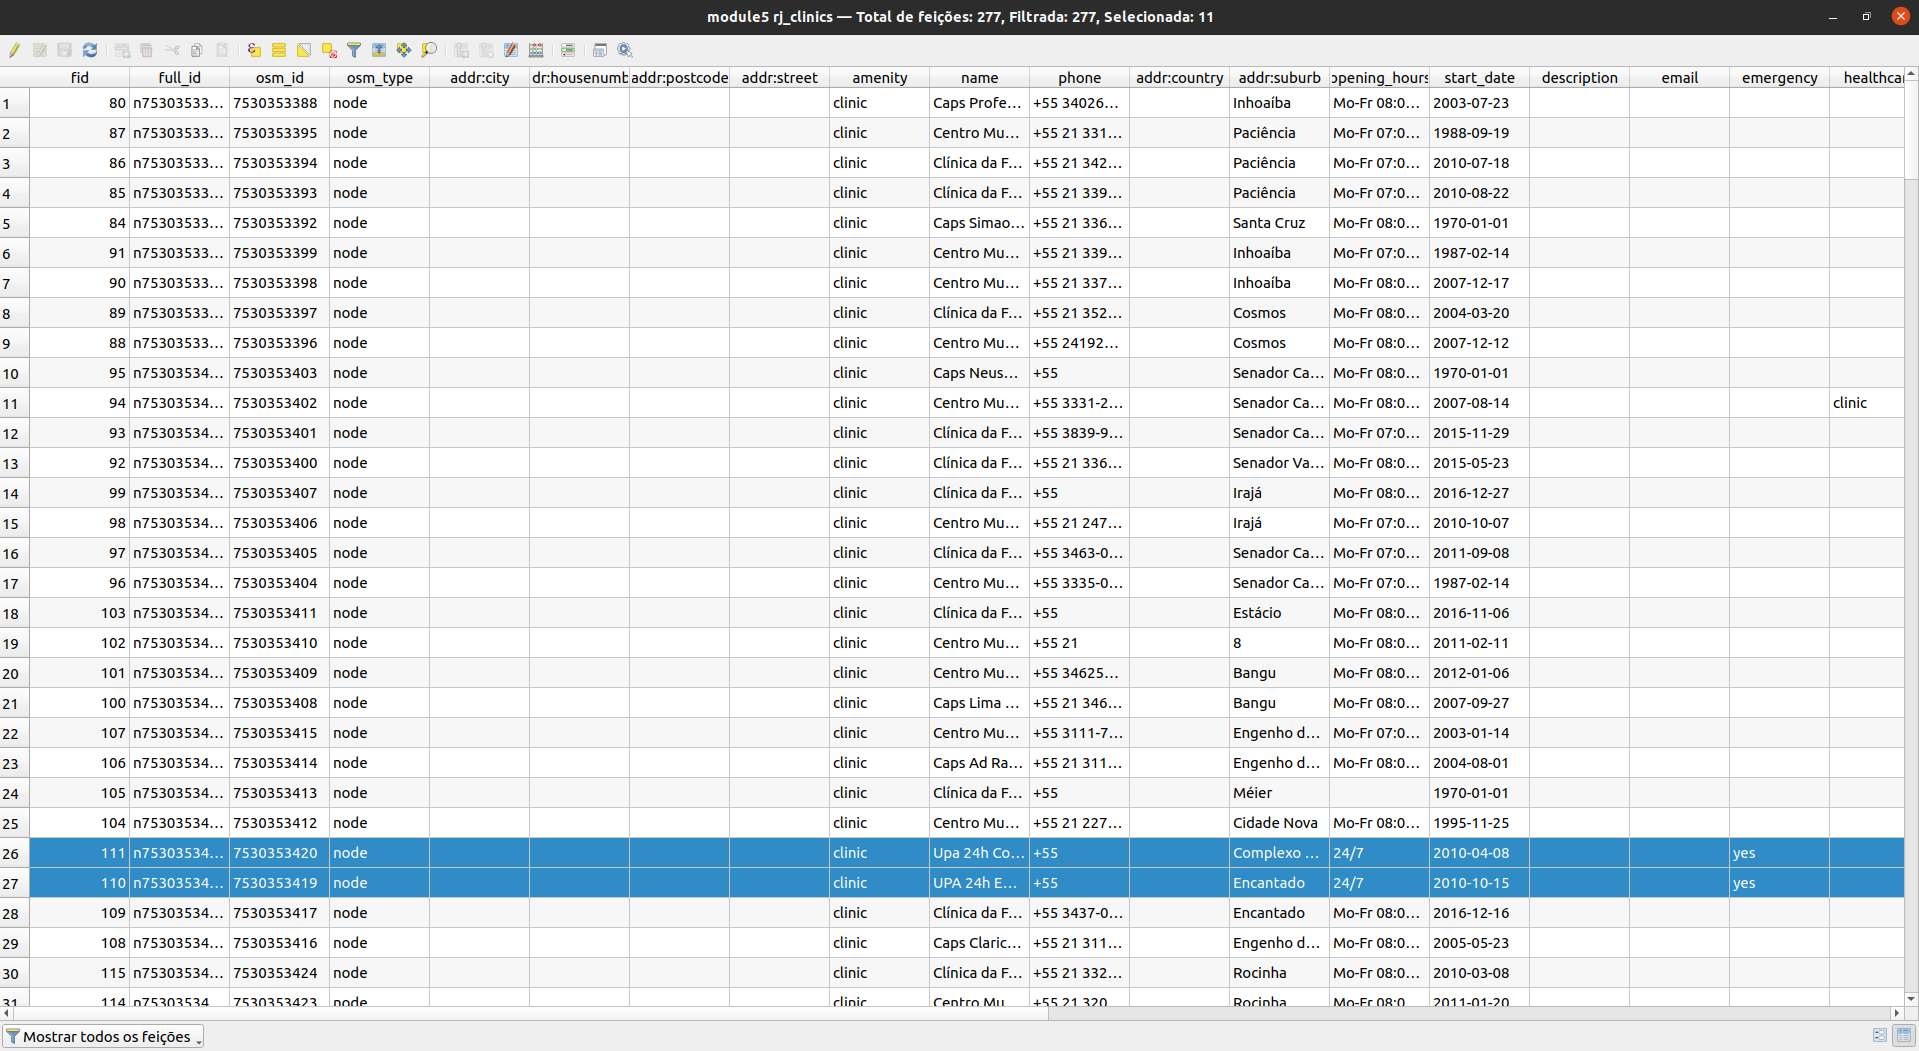Click the add feature icon
Viewport: 1919px width, 1051px height.
tap(122, 50)
